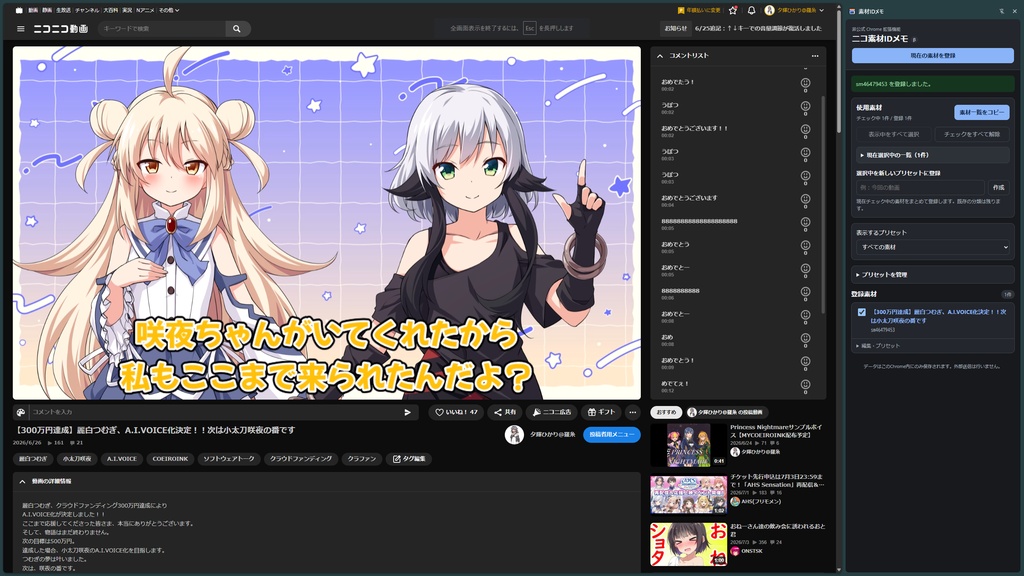Open Princess Nightmare video thumbnail
Screen dimensions: 1024x576
[688, 445]
